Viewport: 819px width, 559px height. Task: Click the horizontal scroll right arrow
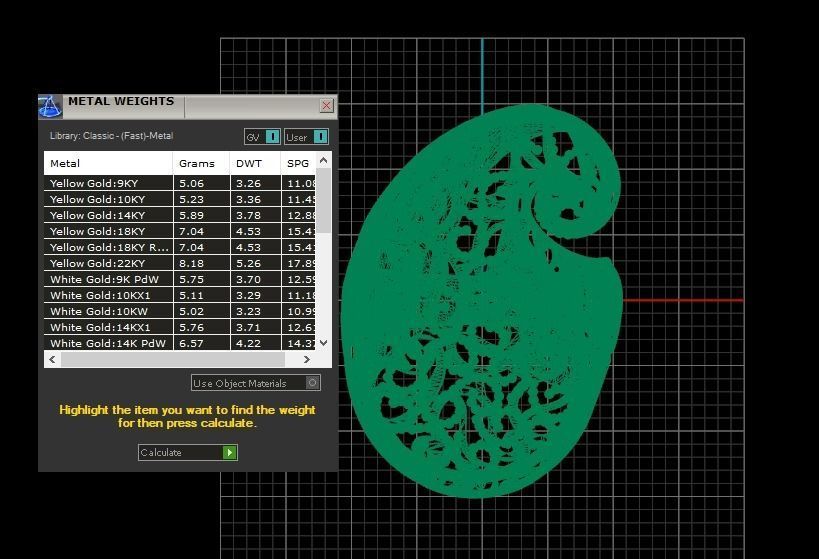307,359
